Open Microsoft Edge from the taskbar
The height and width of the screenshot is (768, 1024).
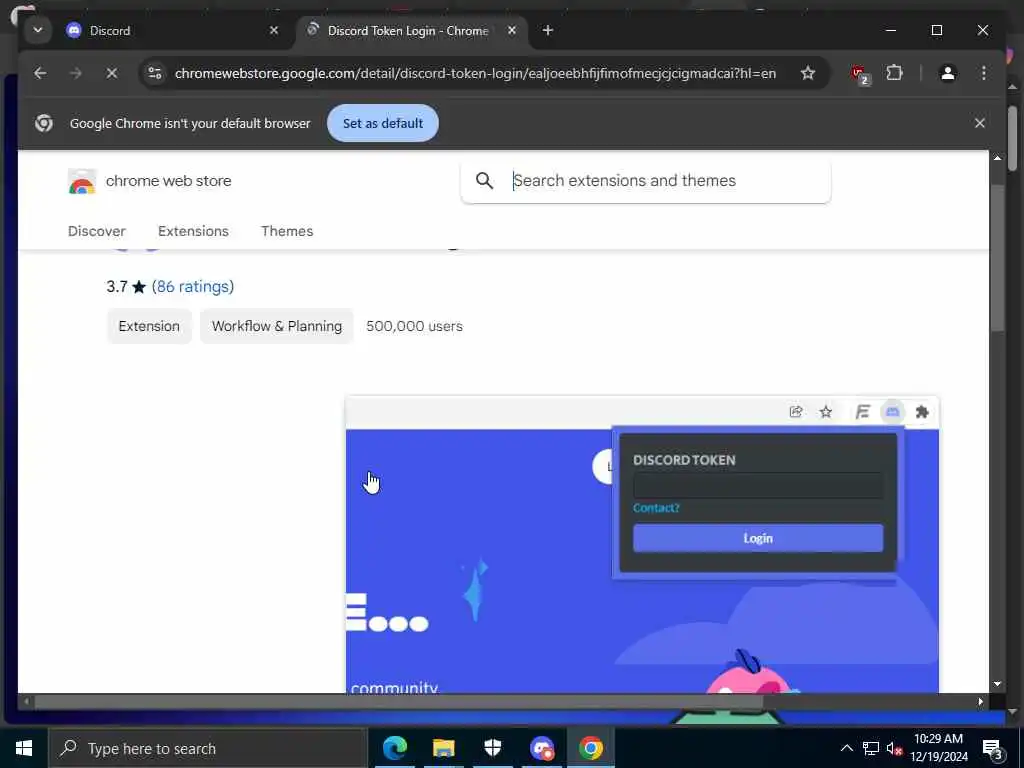394,748
